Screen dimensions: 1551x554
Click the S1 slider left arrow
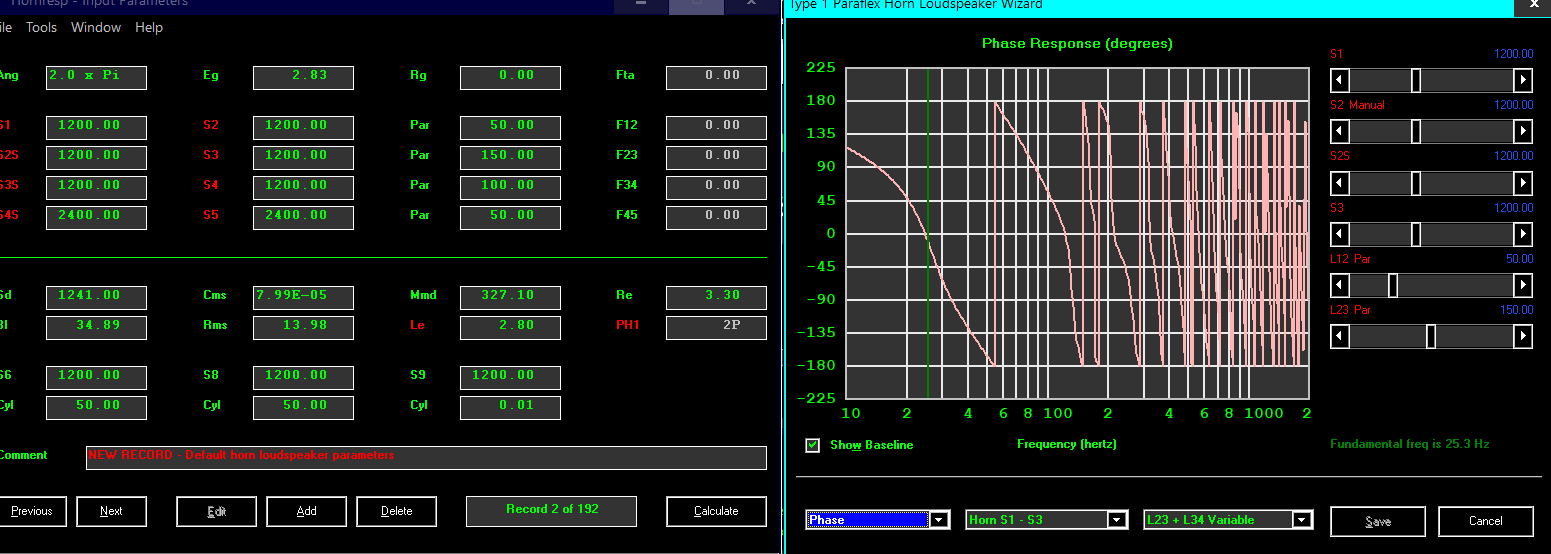click(x=1340, y=80)
